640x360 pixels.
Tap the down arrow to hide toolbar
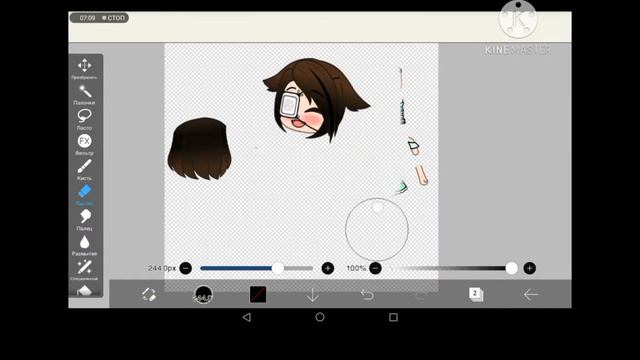point(313,295)
